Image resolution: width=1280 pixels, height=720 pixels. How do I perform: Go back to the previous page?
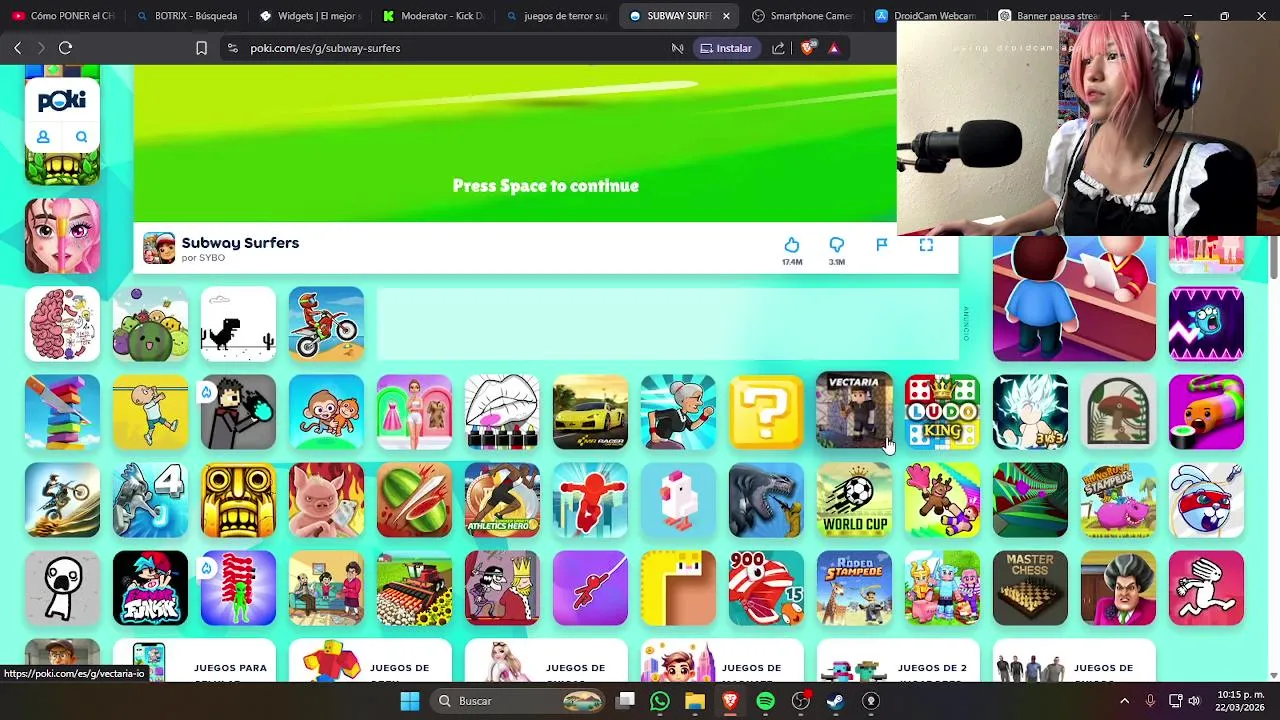coord(17,48)
